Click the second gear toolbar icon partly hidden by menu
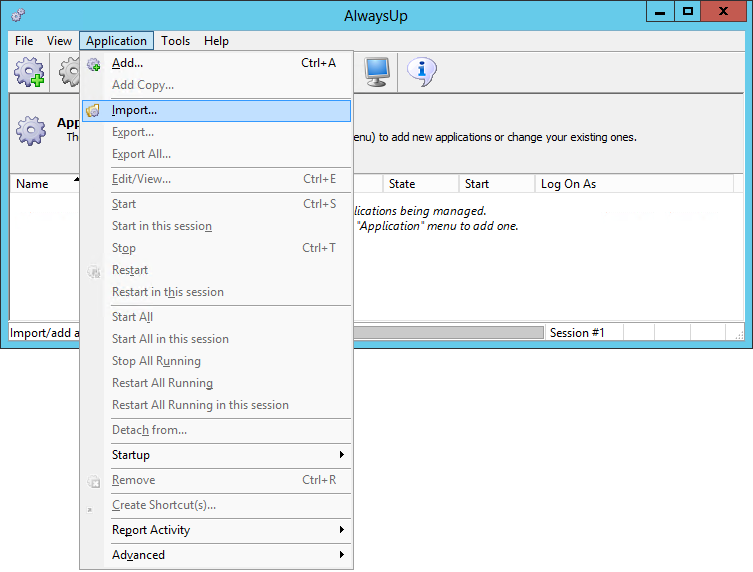This screenshot has height=572, width=753. [x=69, y=72]
